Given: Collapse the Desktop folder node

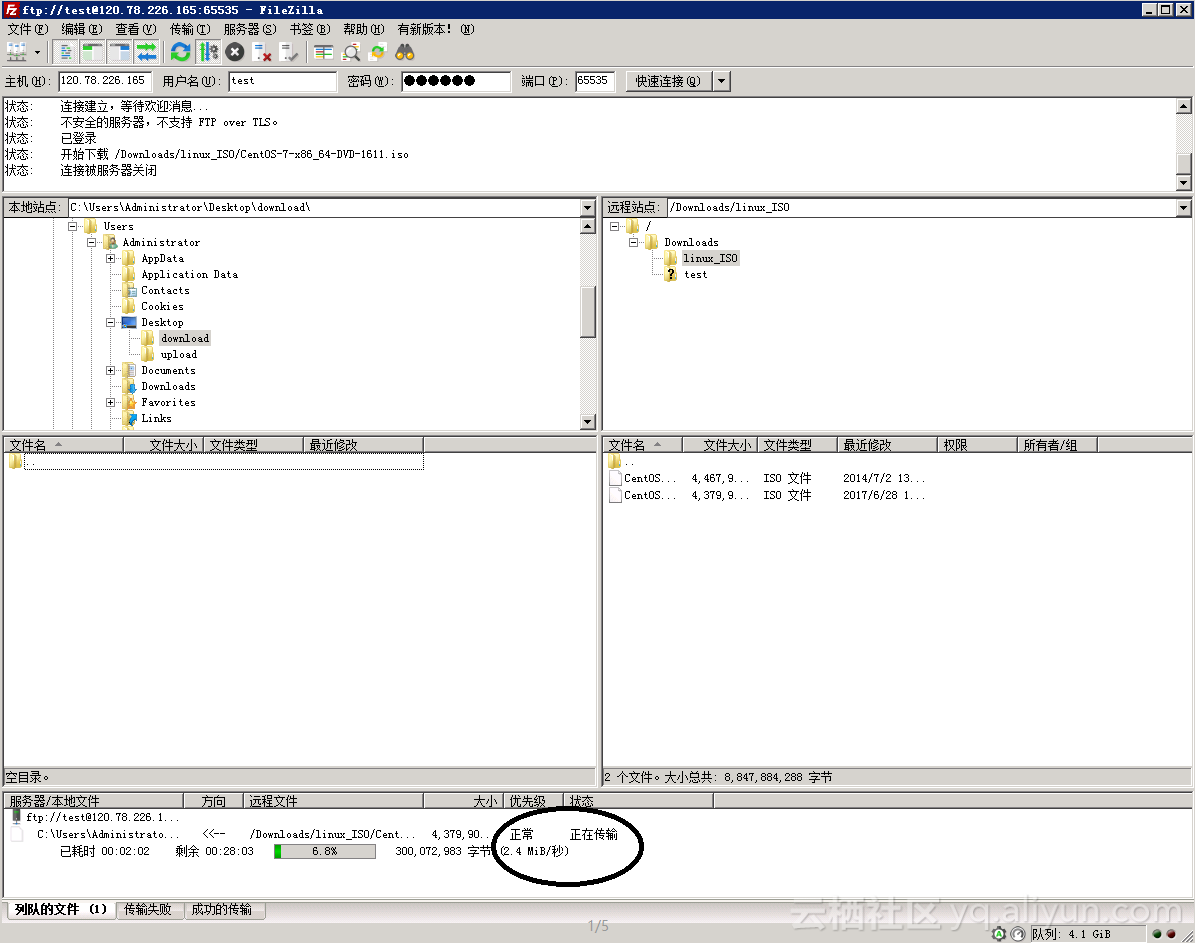Looking at the screenshot, I should (111, 322).
